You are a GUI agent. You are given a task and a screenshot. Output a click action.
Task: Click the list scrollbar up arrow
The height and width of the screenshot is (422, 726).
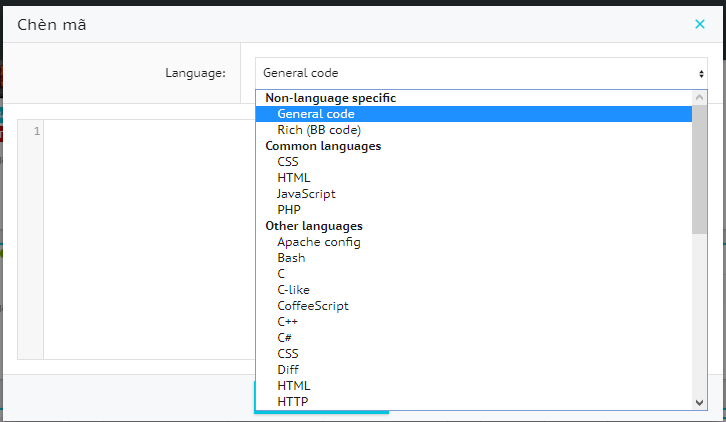point(700,98)
